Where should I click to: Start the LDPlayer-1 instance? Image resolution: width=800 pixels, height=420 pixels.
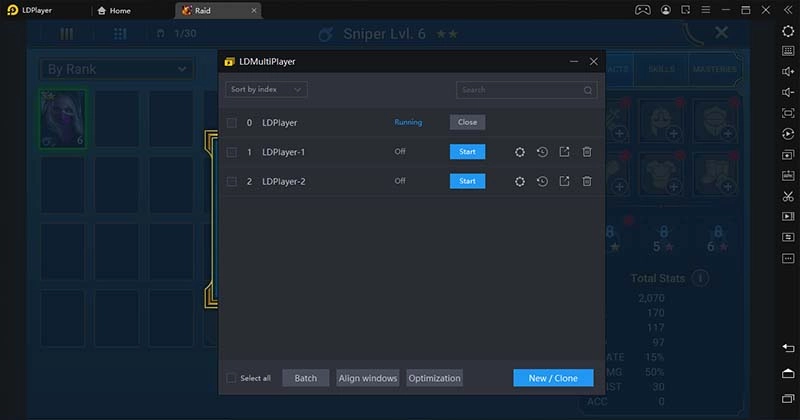[467, 152]
